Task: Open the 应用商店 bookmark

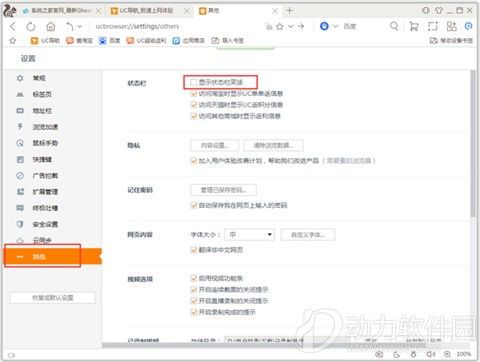Action: [x=189, y=41]
